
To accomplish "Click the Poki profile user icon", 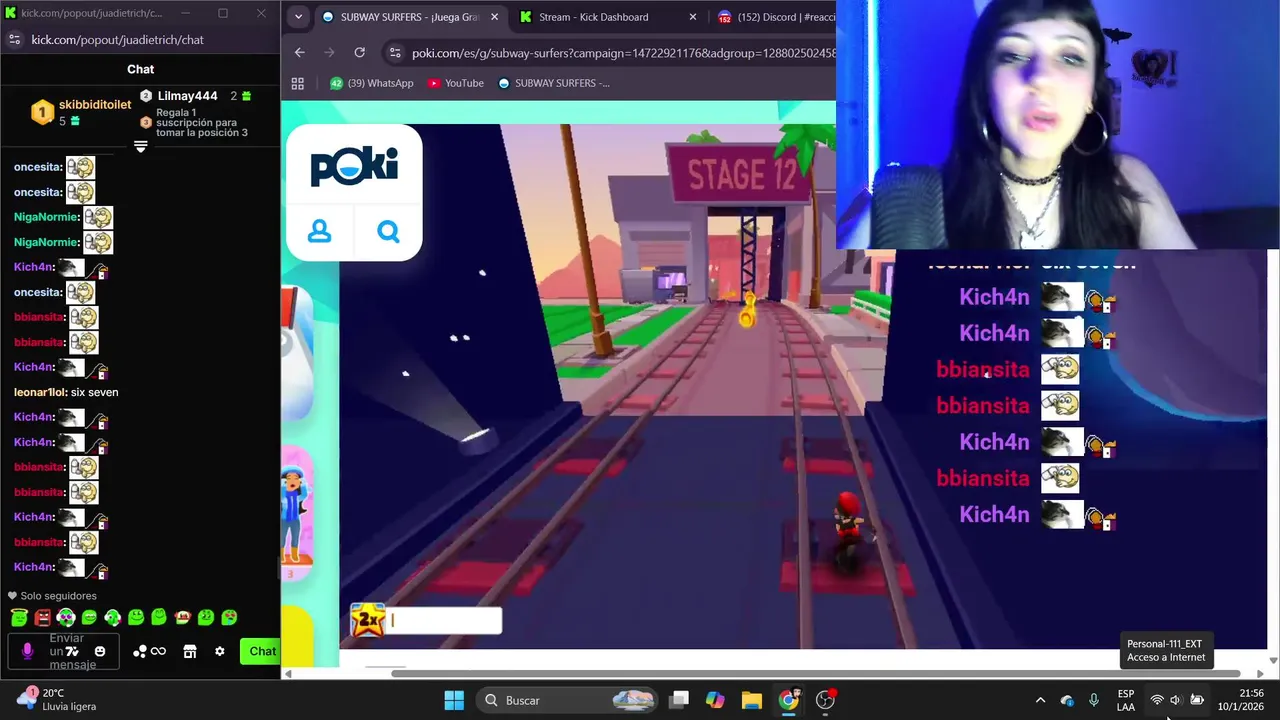I will pyautogui.click(x=320, y=231).
